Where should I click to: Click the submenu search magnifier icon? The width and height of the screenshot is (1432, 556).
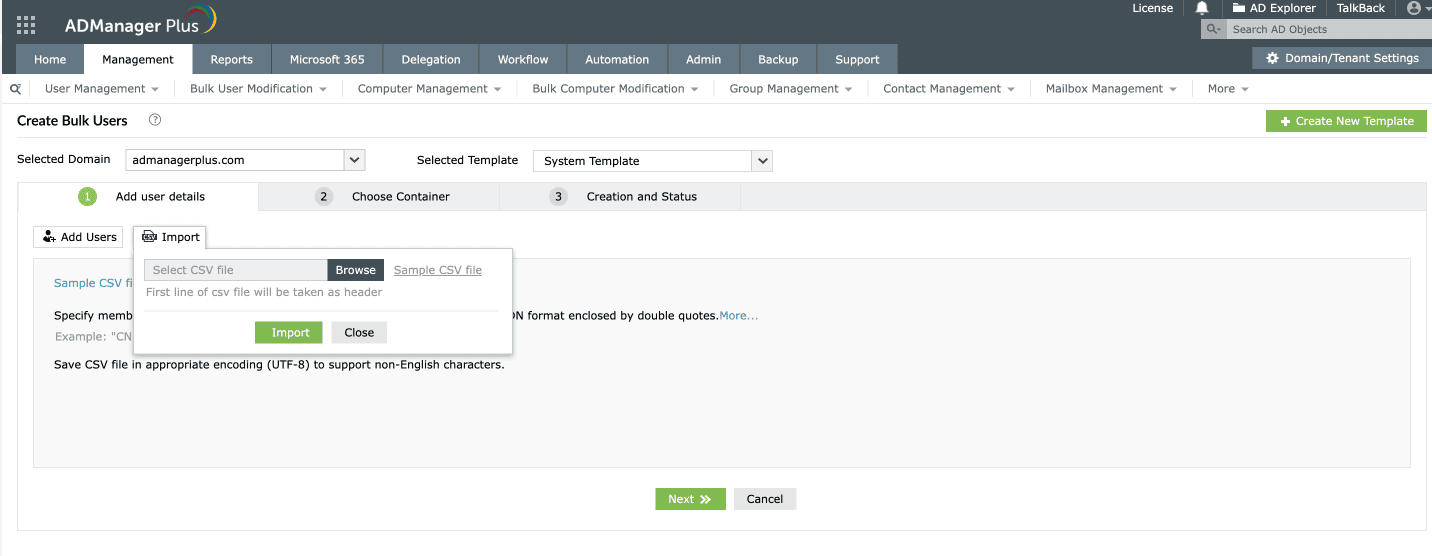[15, 89]
